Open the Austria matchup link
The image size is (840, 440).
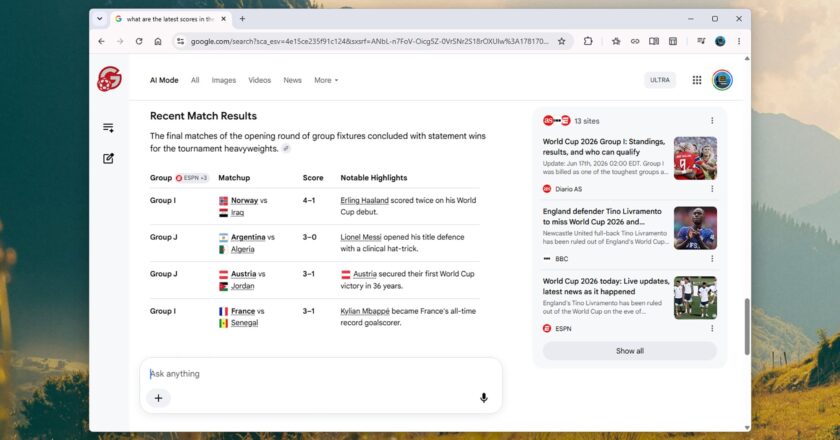(243, 274)
